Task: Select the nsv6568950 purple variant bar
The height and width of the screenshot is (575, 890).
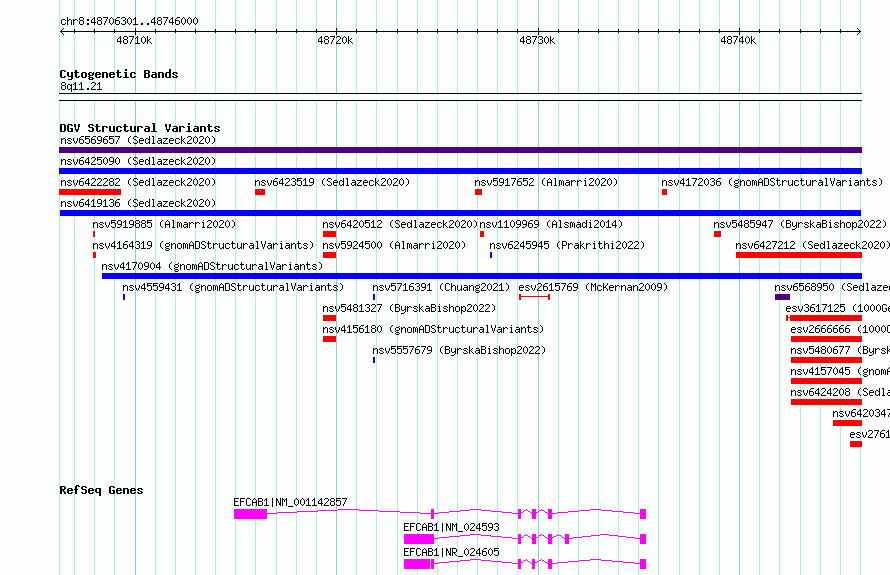Action: (783, 297)
